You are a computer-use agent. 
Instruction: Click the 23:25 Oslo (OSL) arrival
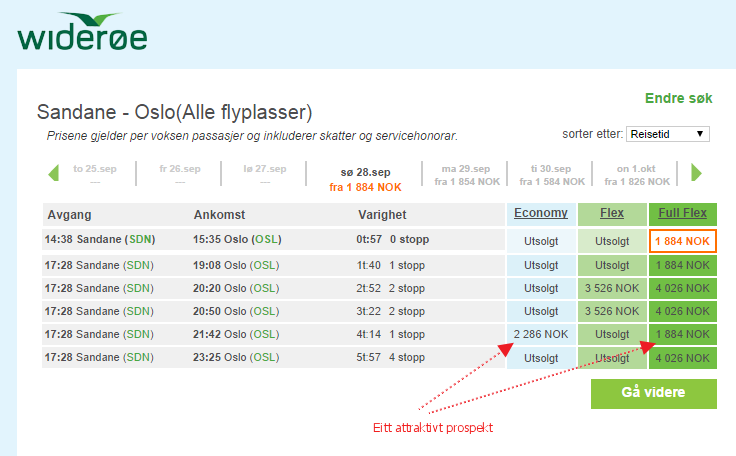pyautogui.click(x=236, y=357)
